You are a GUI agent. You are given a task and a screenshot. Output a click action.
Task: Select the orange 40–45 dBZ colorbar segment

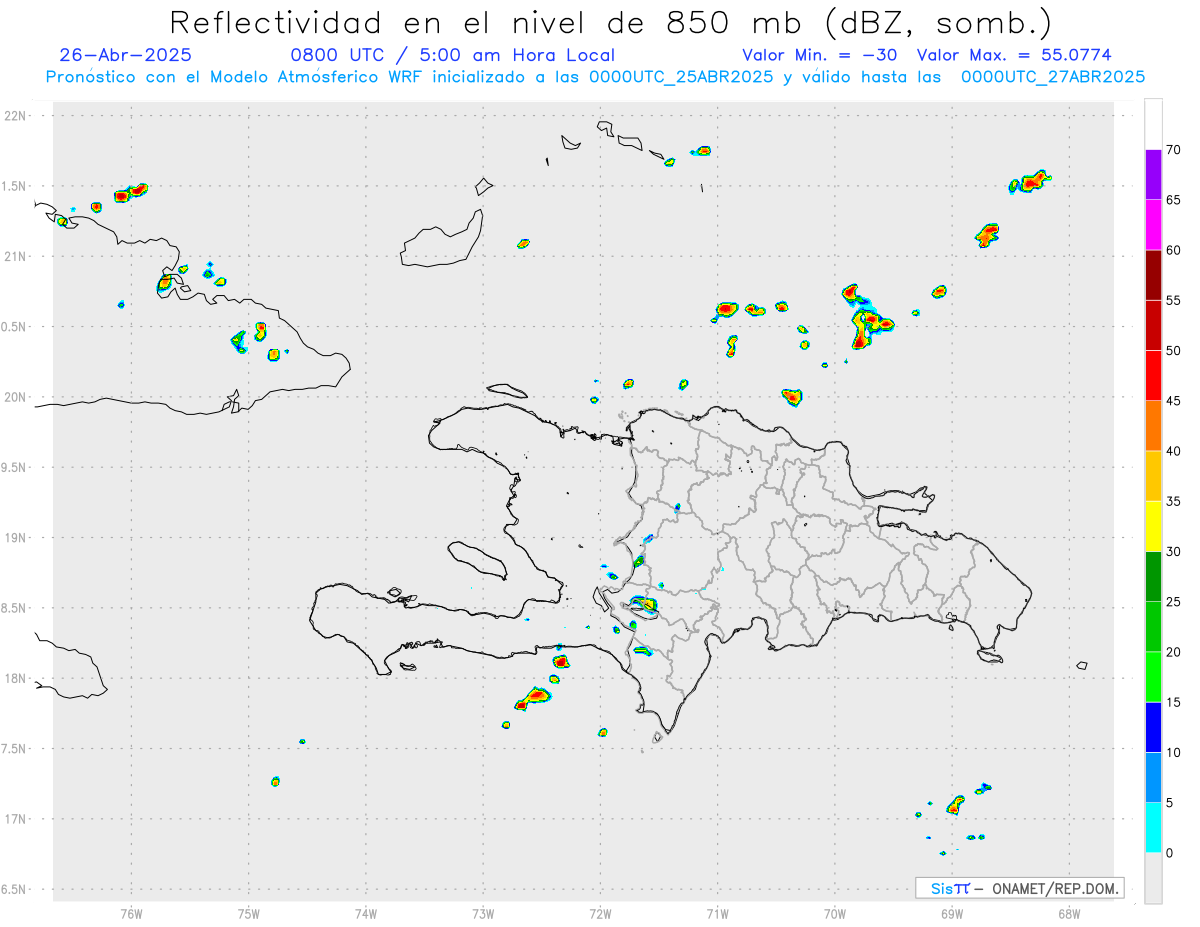point(1154,426)
